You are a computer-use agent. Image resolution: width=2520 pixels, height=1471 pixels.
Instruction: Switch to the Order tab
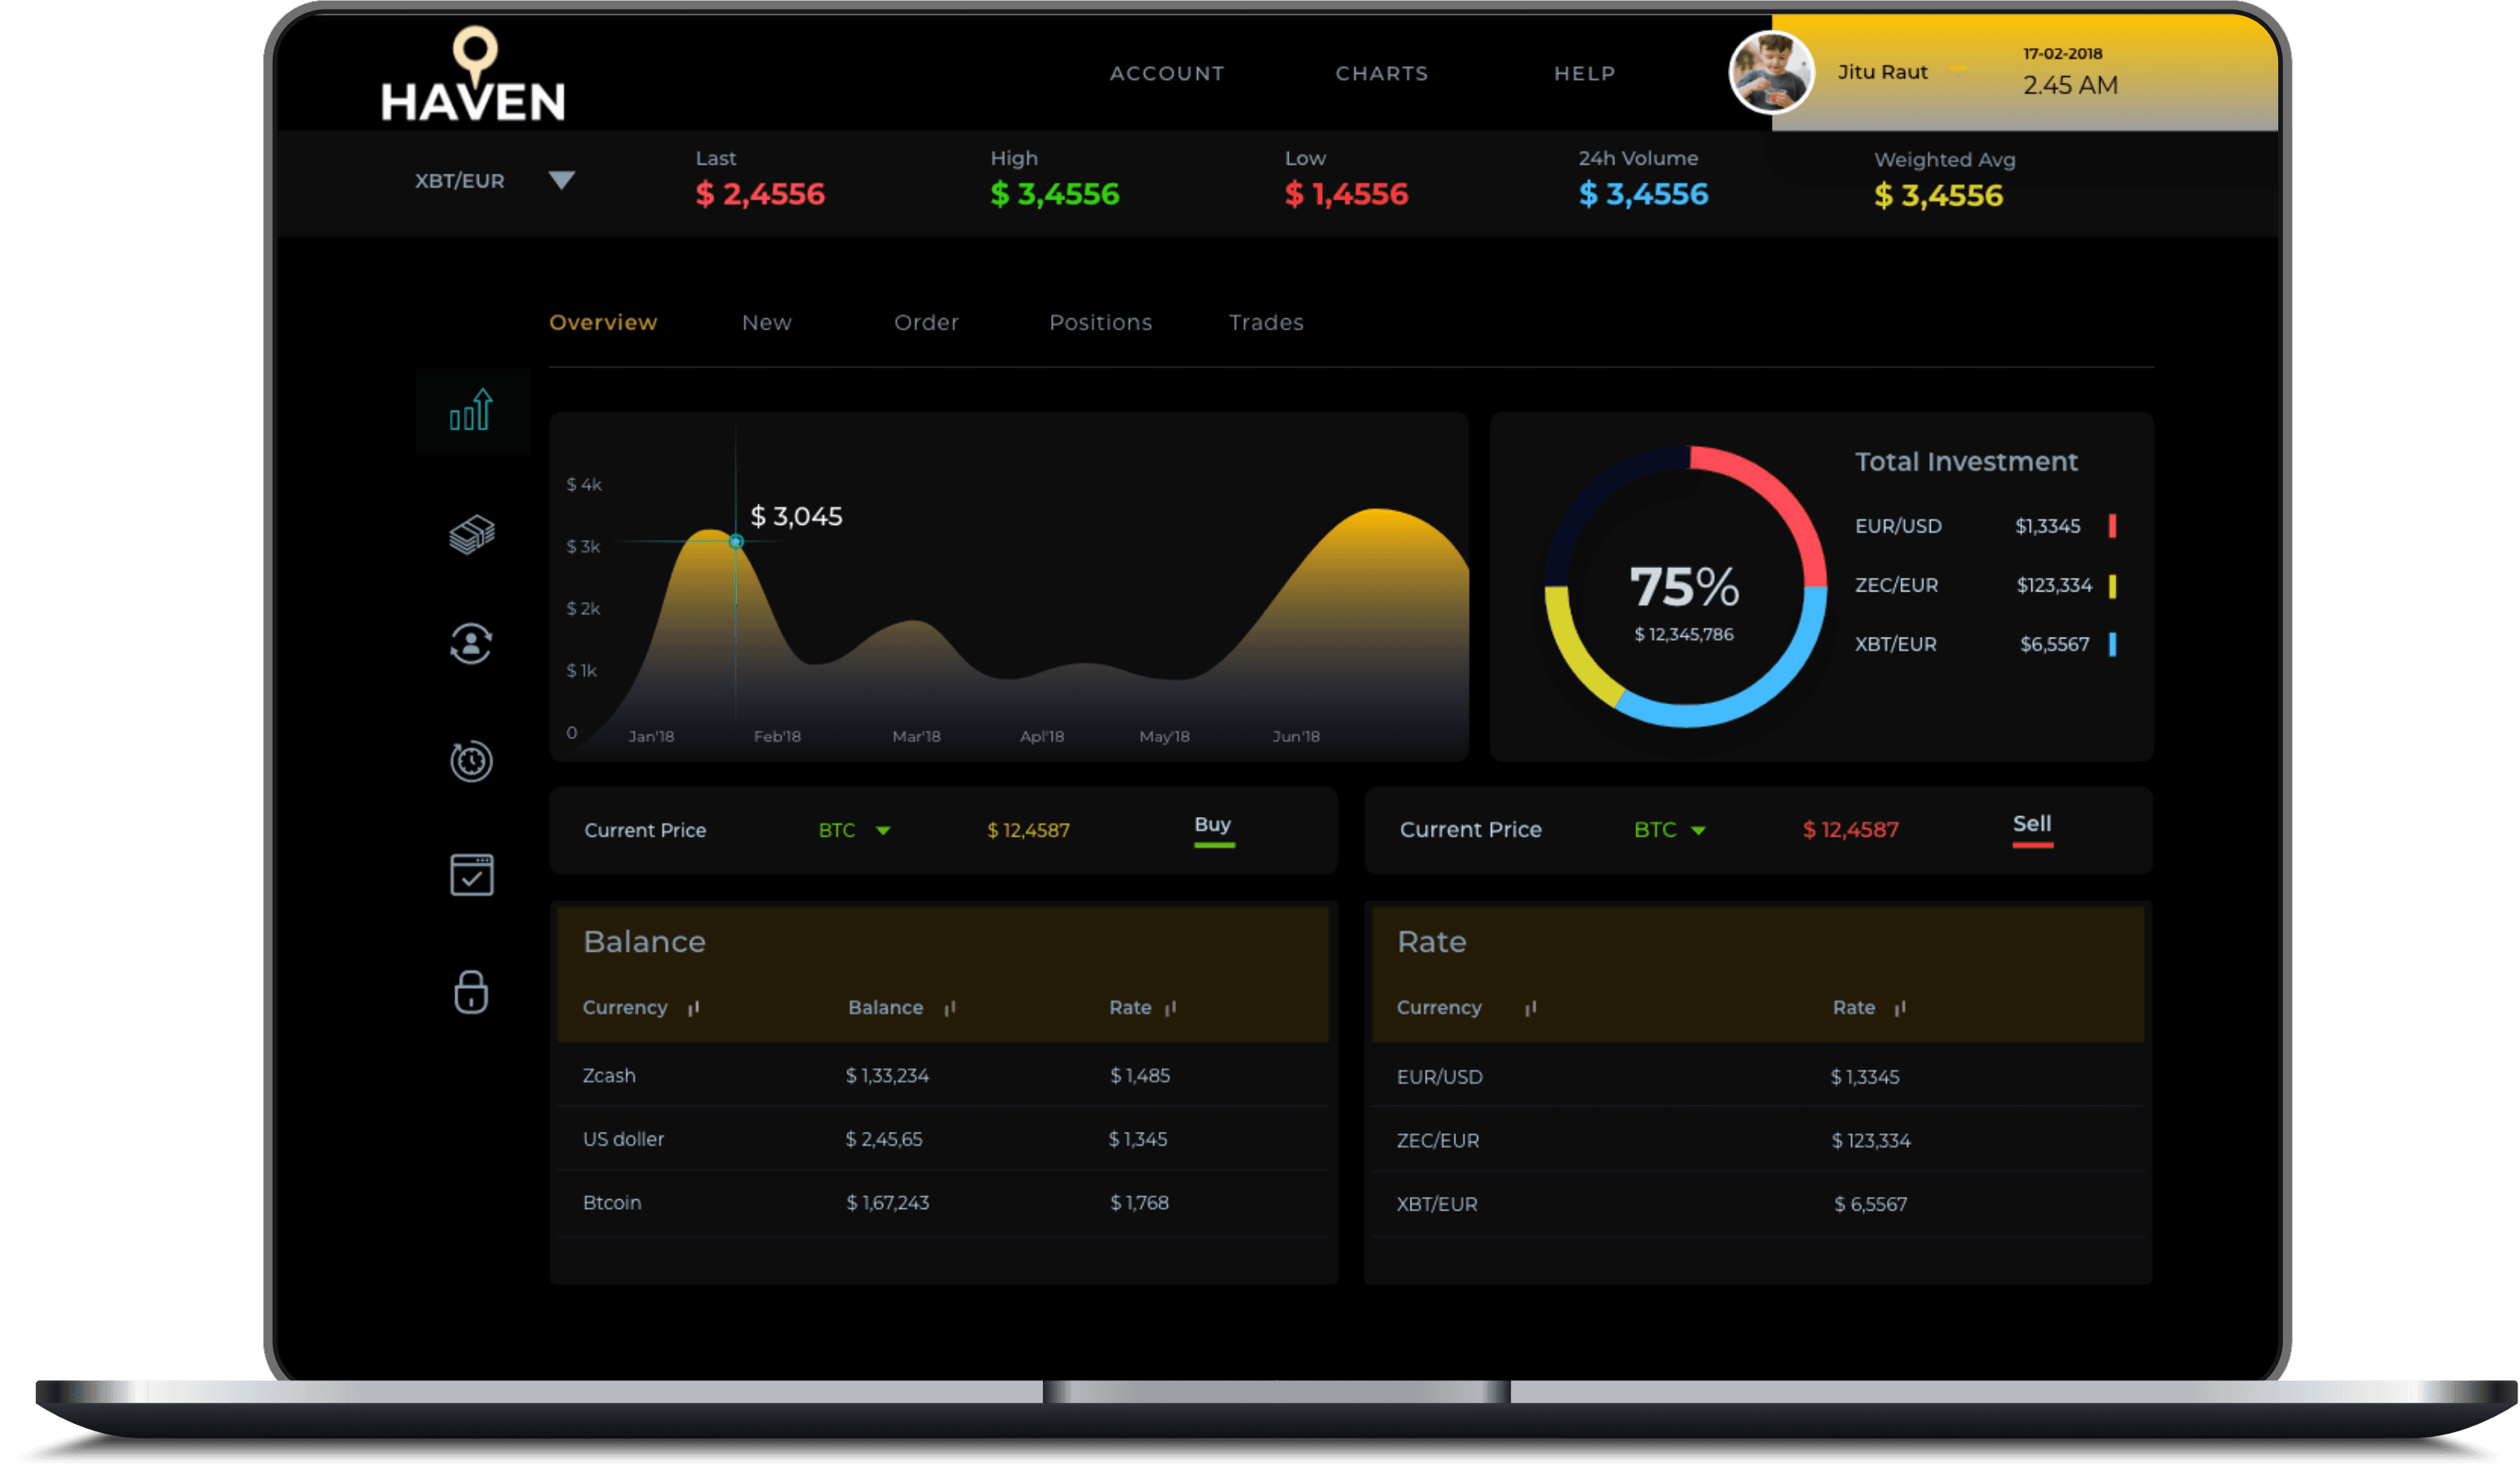[x=927, y=323]
